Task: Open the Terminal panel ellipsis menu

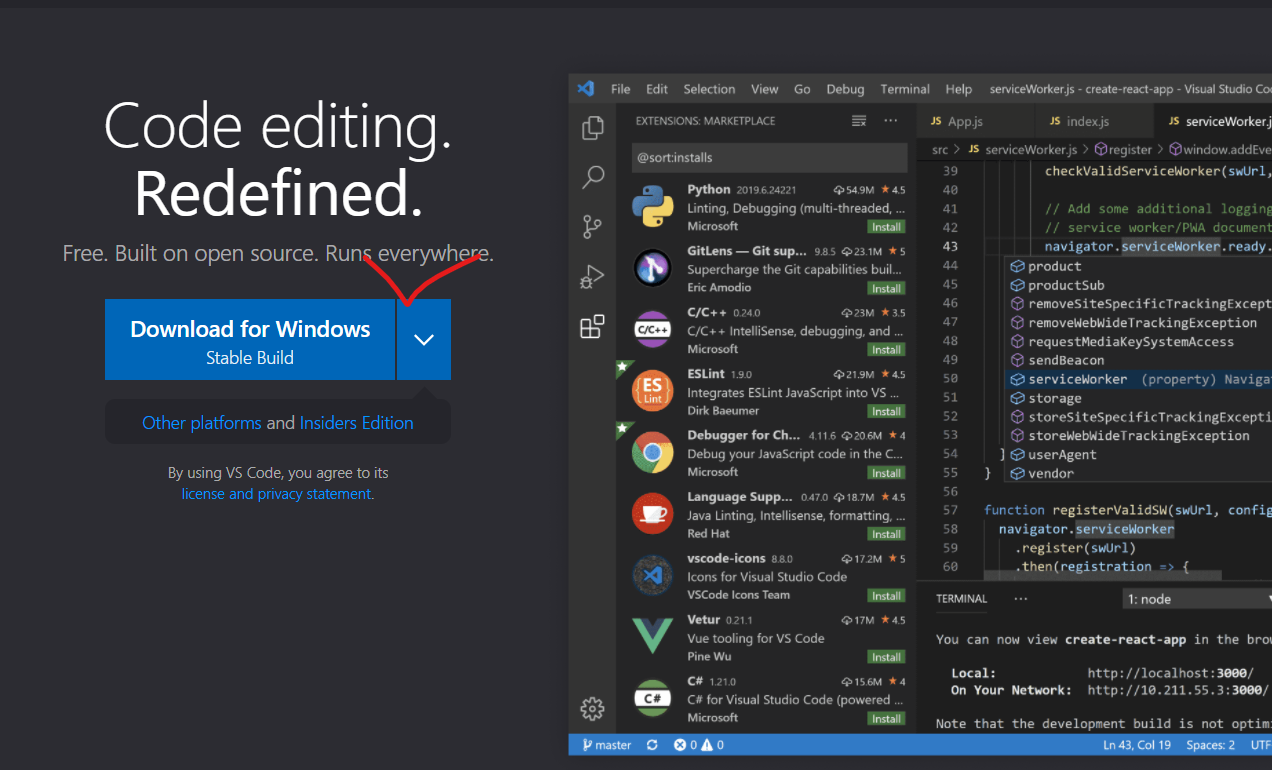Action: pyautogui.click(x=1020, y=598)
